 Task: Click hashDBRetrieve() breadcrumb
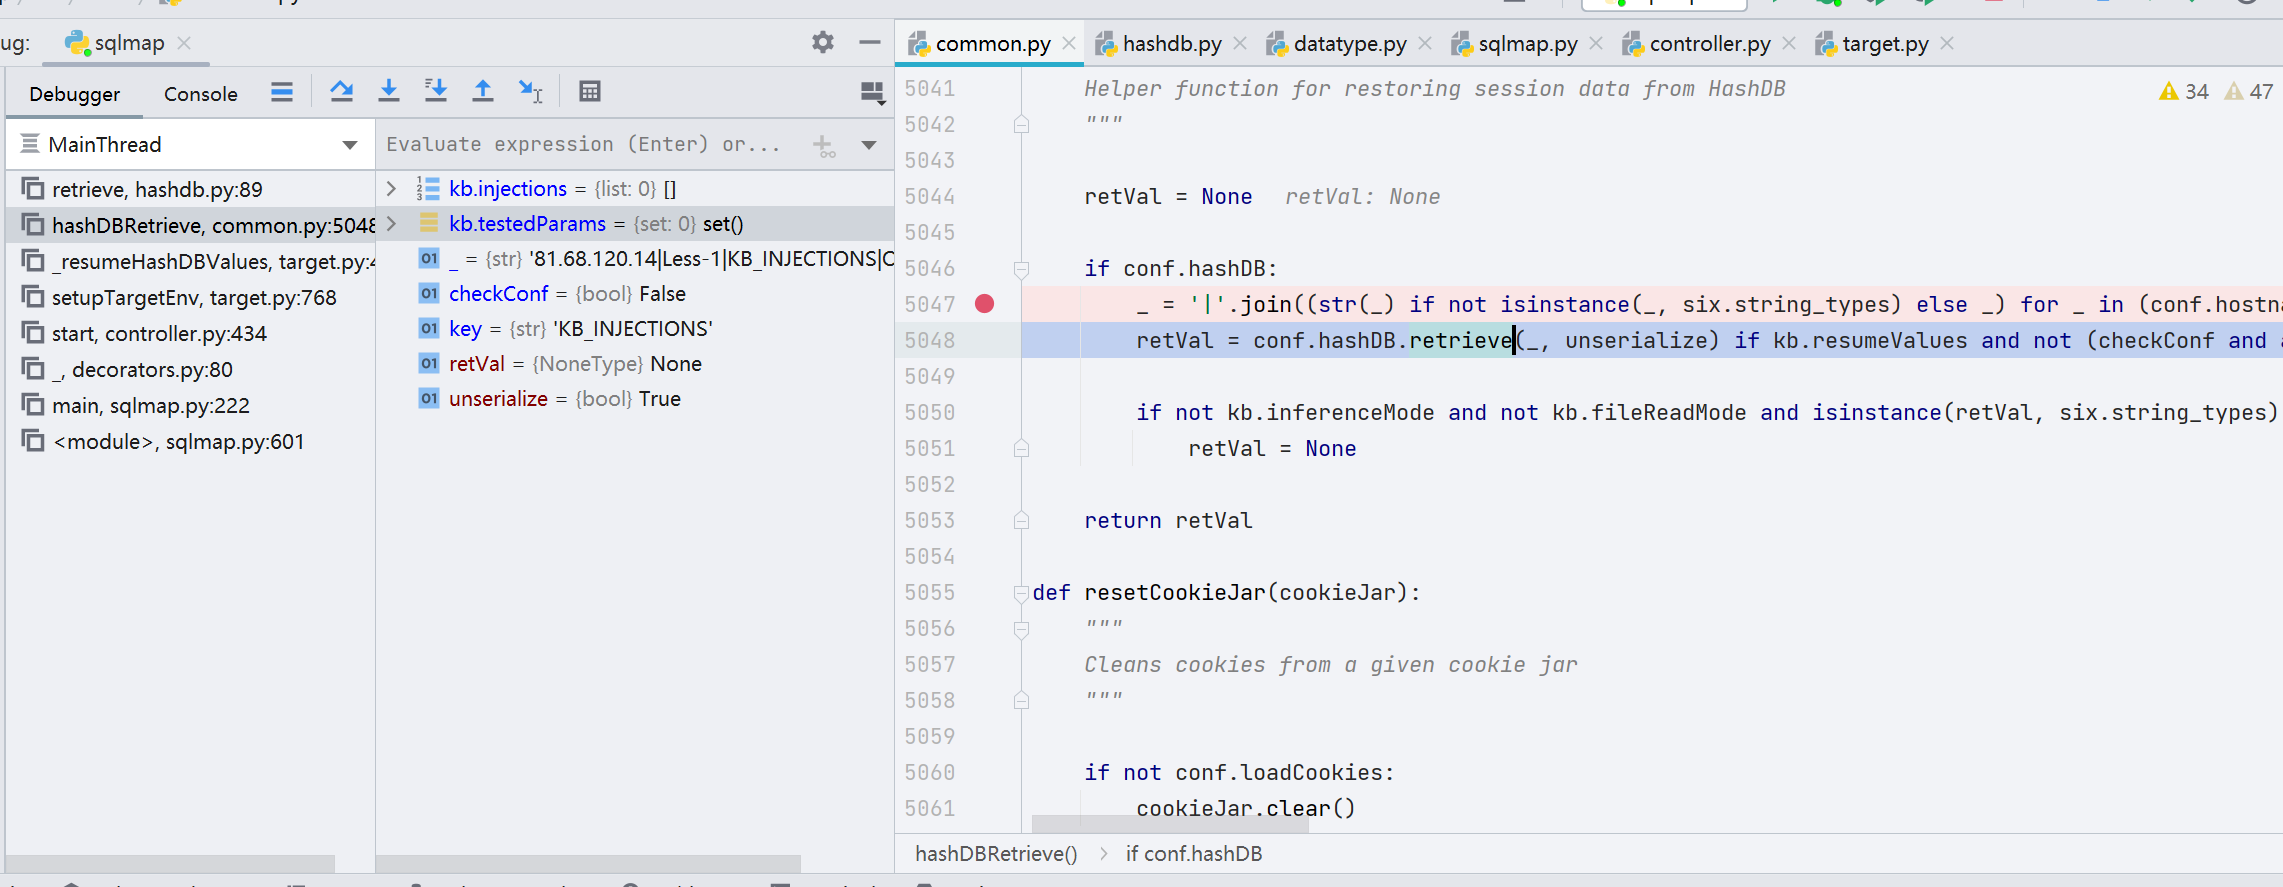(x=996, y=854)
